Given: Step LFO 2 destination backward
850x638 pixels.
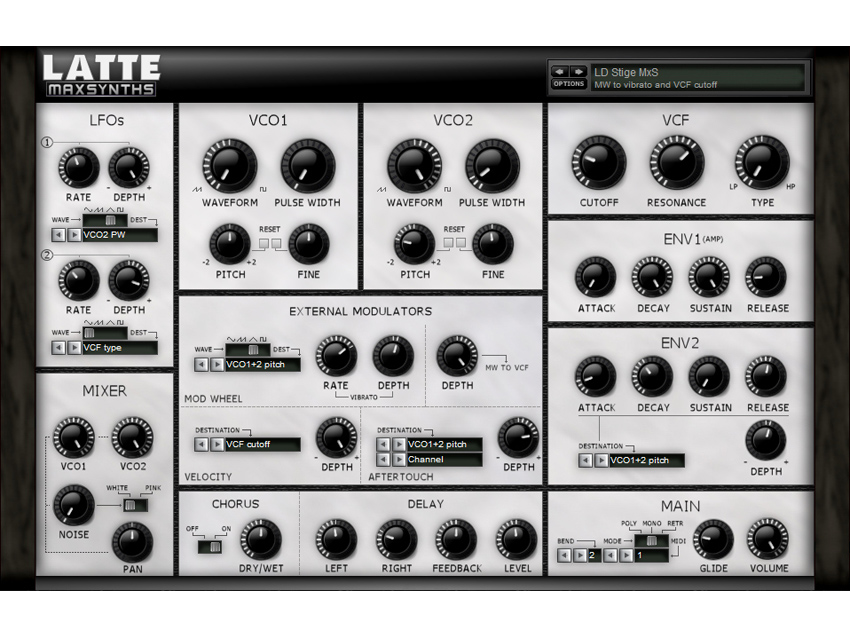Looking at the screenshot, I should [x=58, y=348].
